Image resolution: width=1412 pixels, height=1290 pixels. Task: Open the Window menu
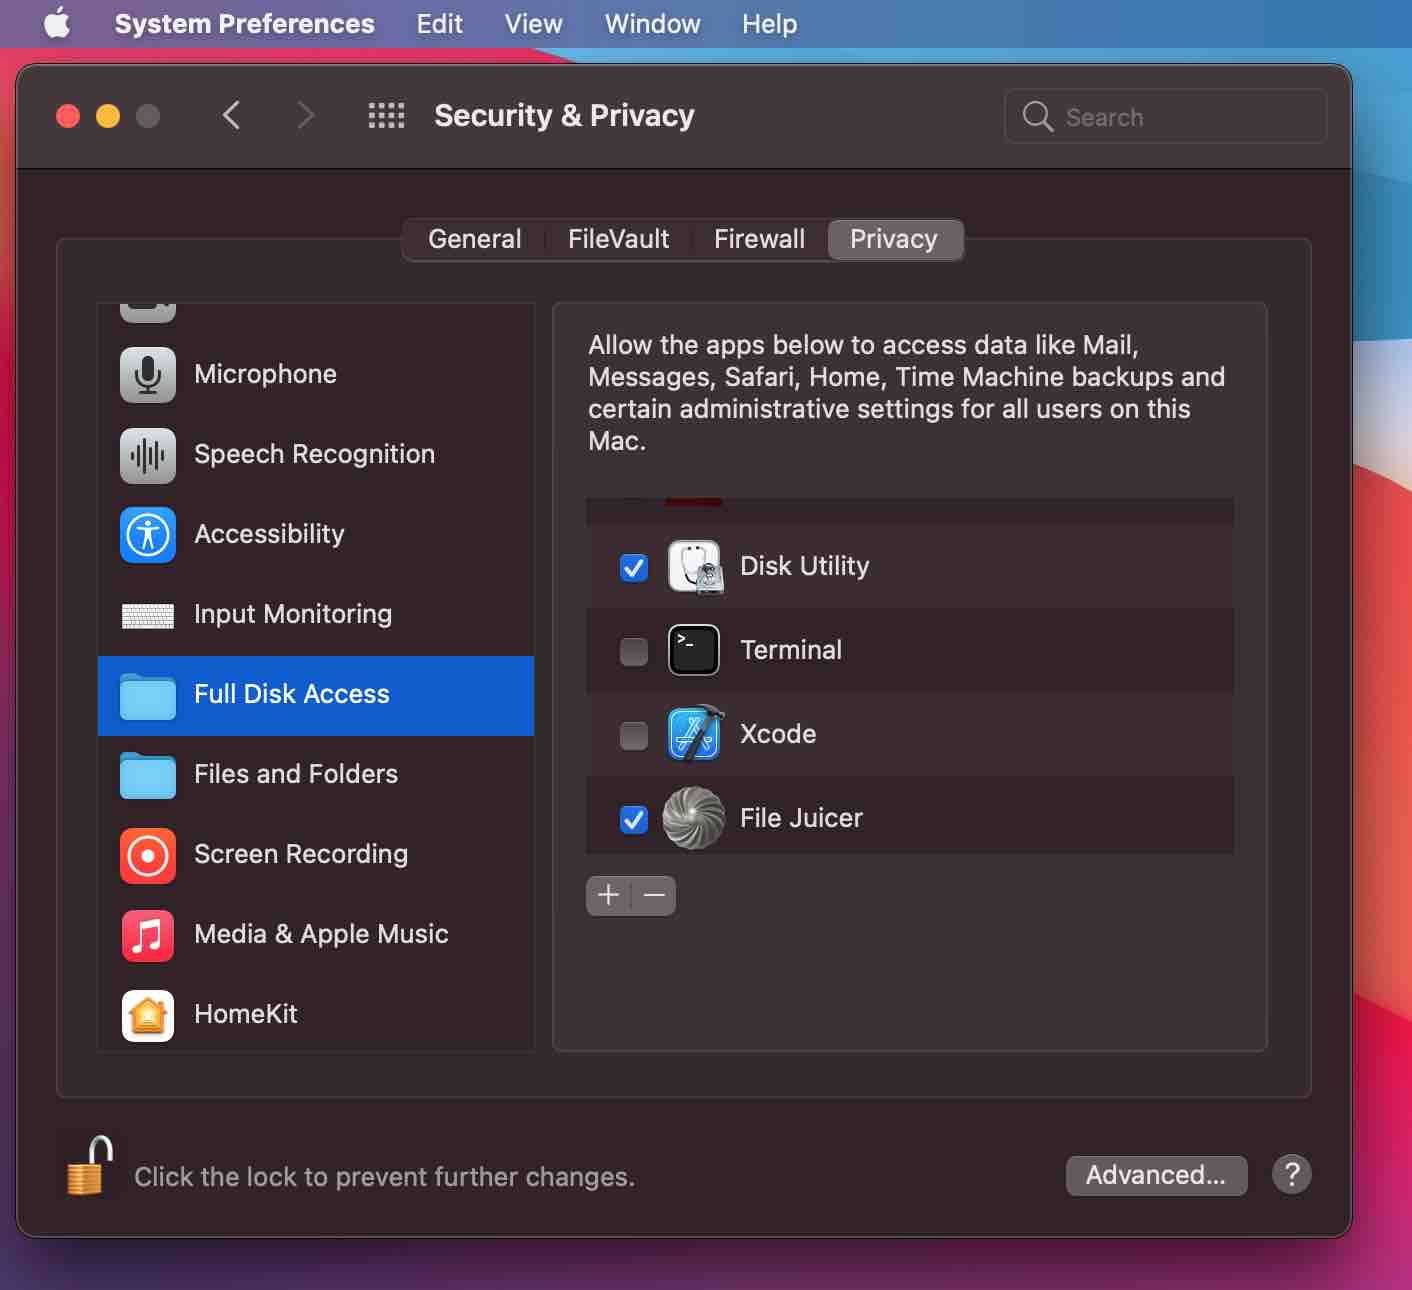653,24
